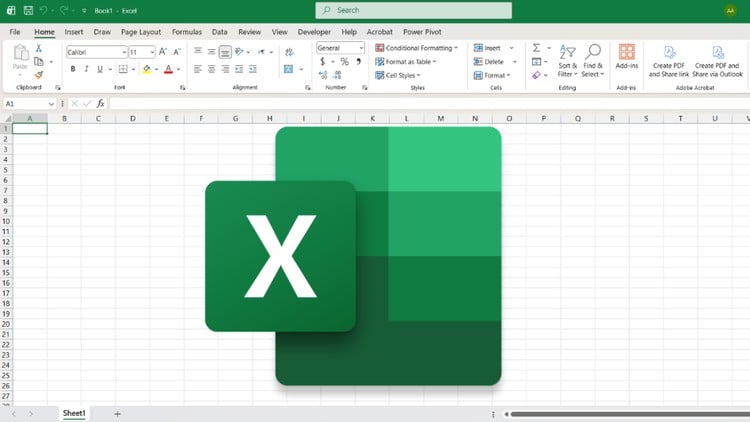
Task: Click the Undo arrow icon
Action: [x=44, y=11]
